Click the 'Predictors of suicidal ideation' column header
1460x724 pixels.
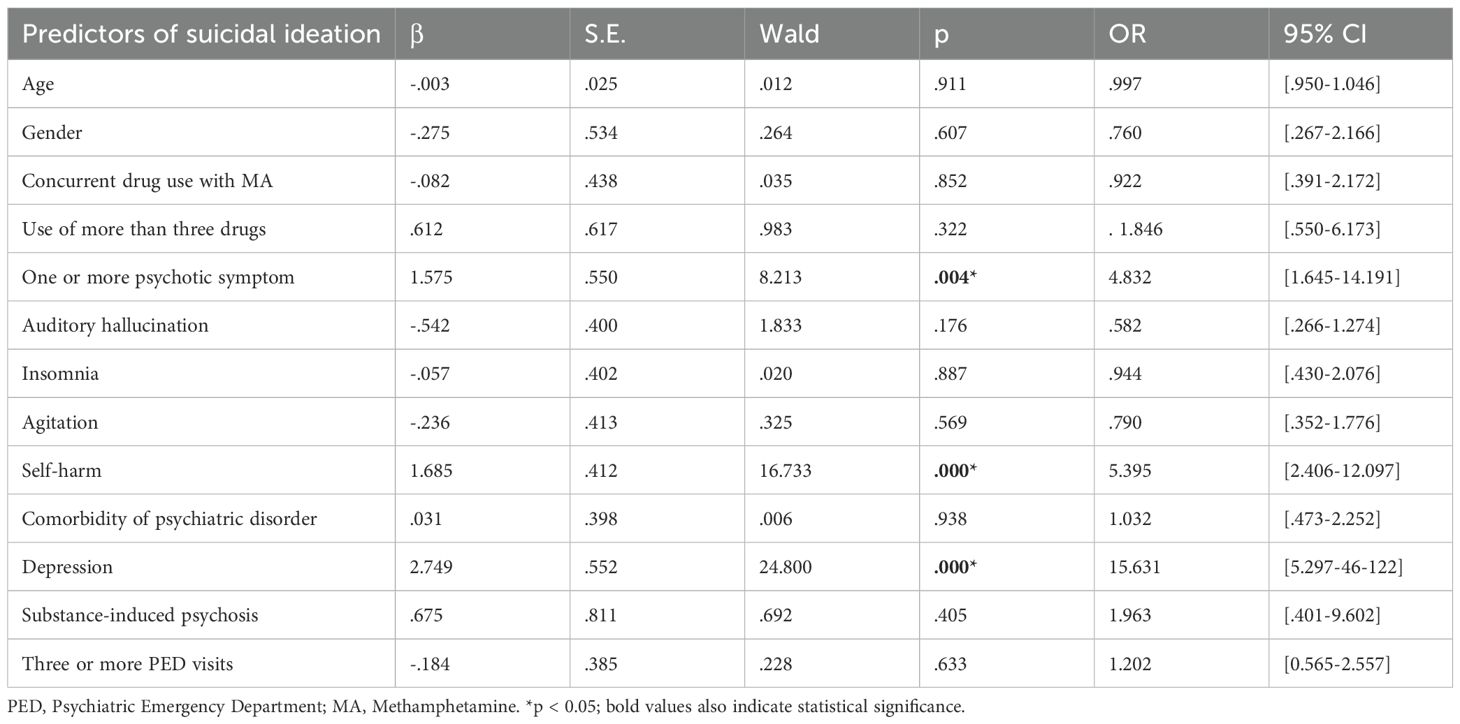pos(202,34)
